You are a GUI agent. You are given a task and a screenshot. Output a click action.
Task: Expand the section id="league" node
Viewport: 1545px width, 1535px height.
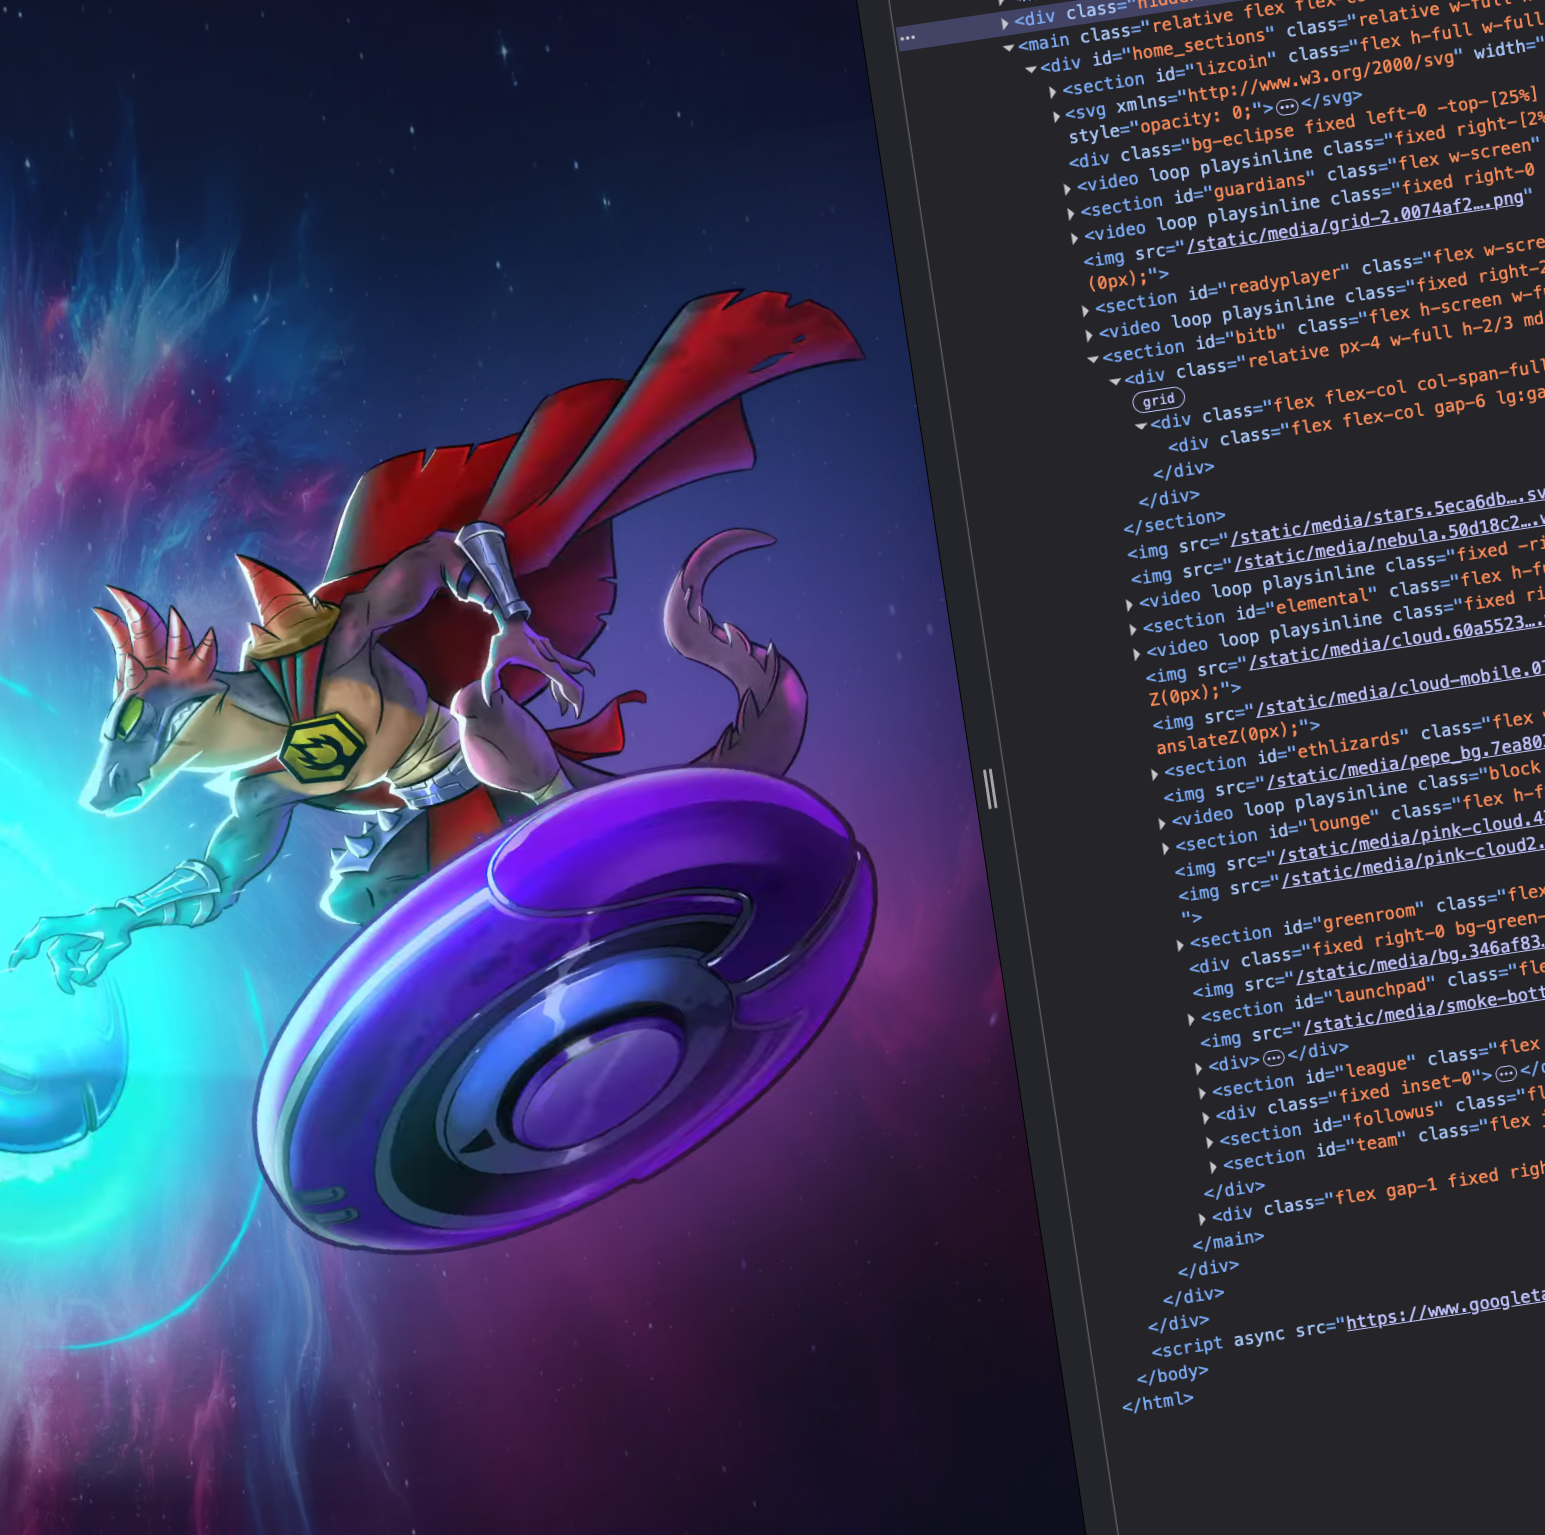click(x=1203, y=1092)
